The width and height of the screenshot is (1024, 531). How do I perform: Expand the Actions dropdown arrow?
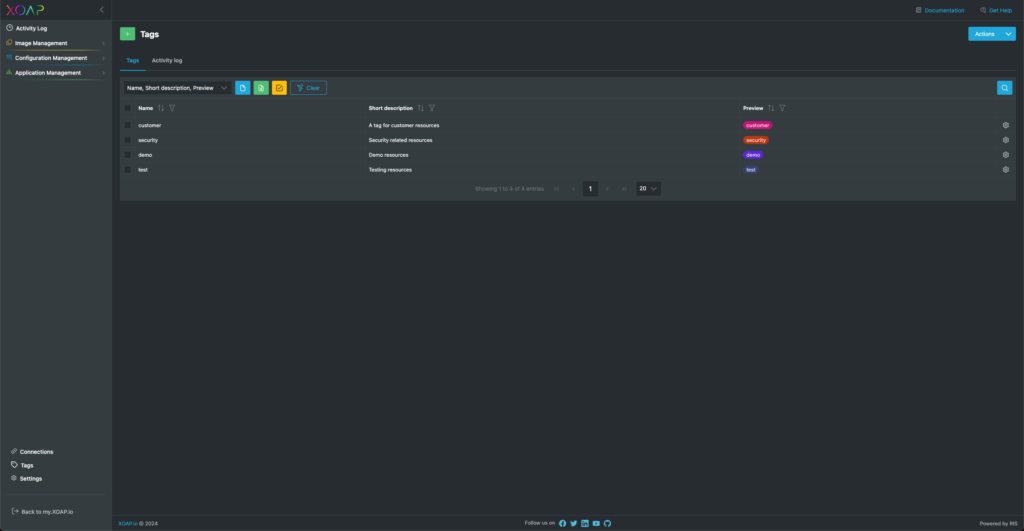pyautogui.click(x=1008, y=34)
